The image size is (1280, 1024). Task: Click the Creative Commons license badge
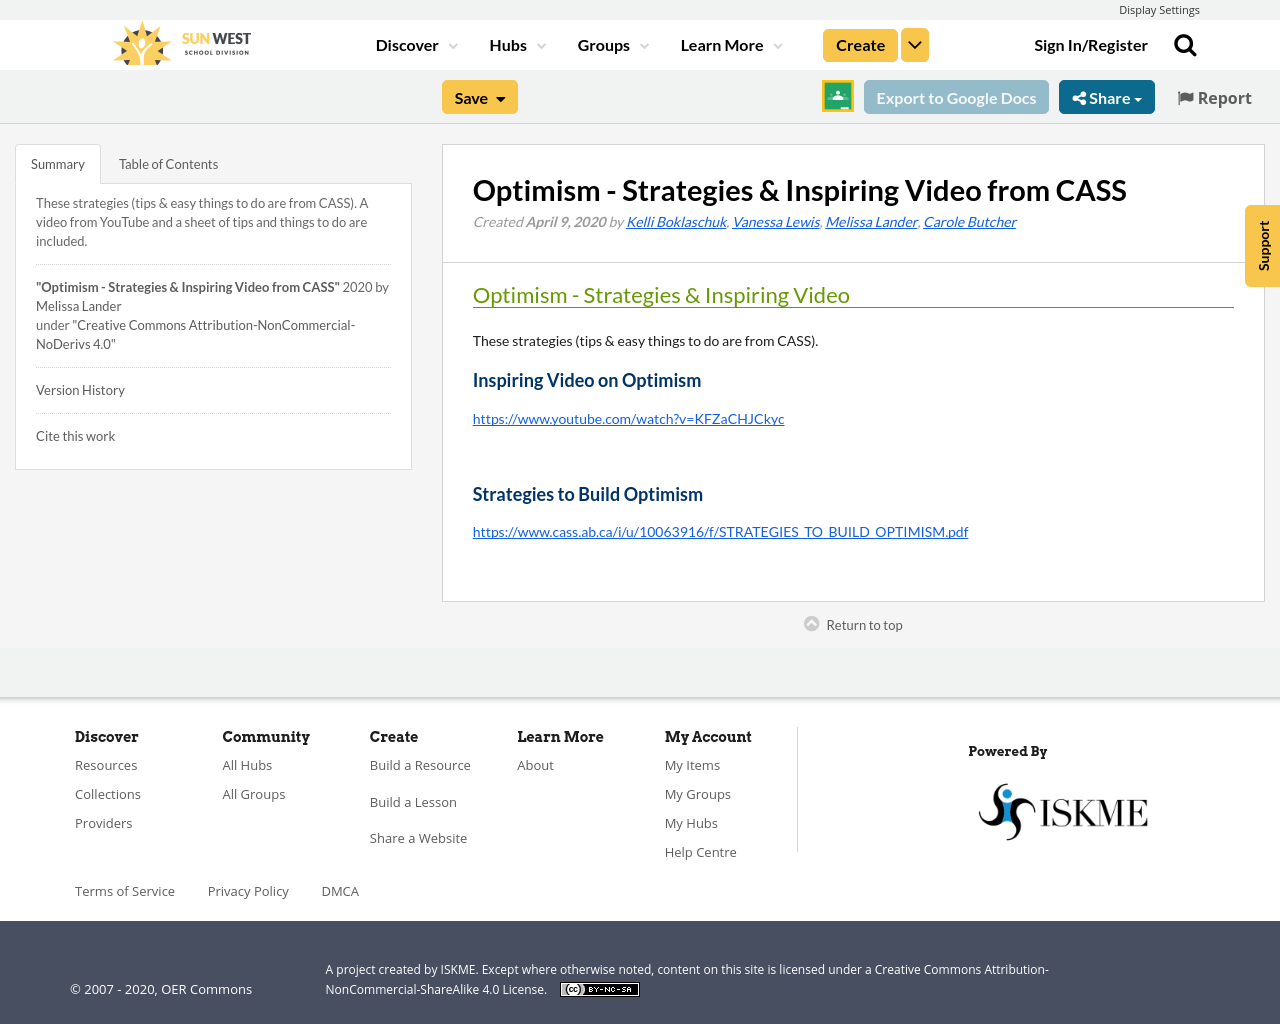599,988
